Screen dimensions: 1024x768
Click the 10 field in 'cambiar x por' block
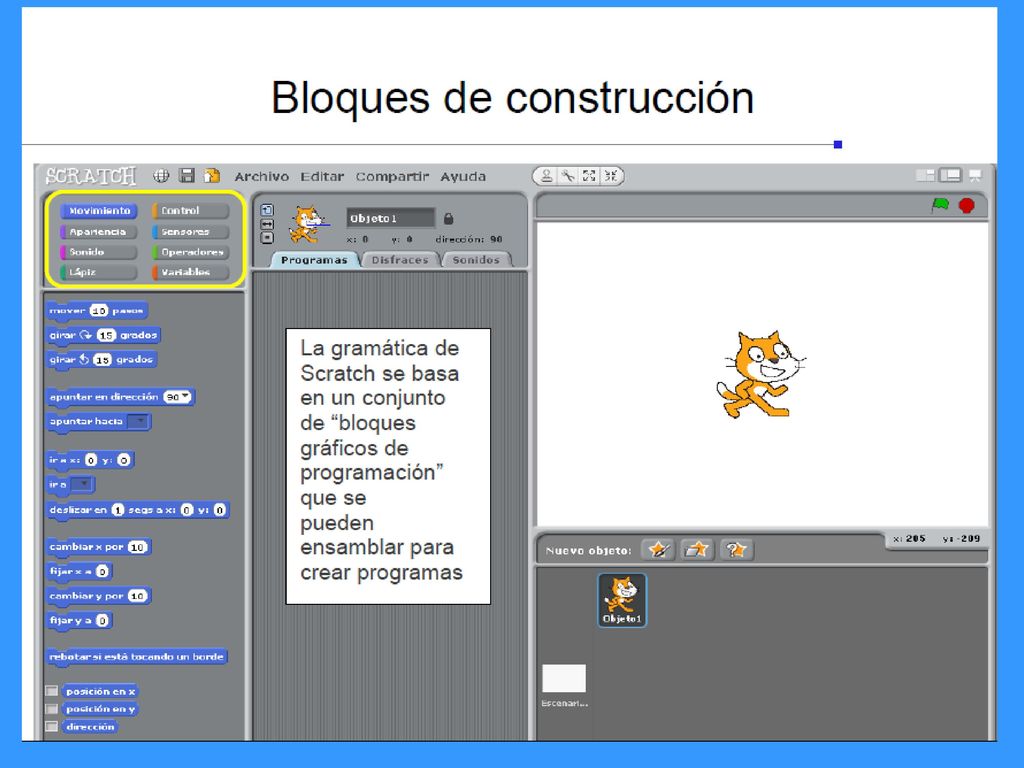click(x=137, y=547)
